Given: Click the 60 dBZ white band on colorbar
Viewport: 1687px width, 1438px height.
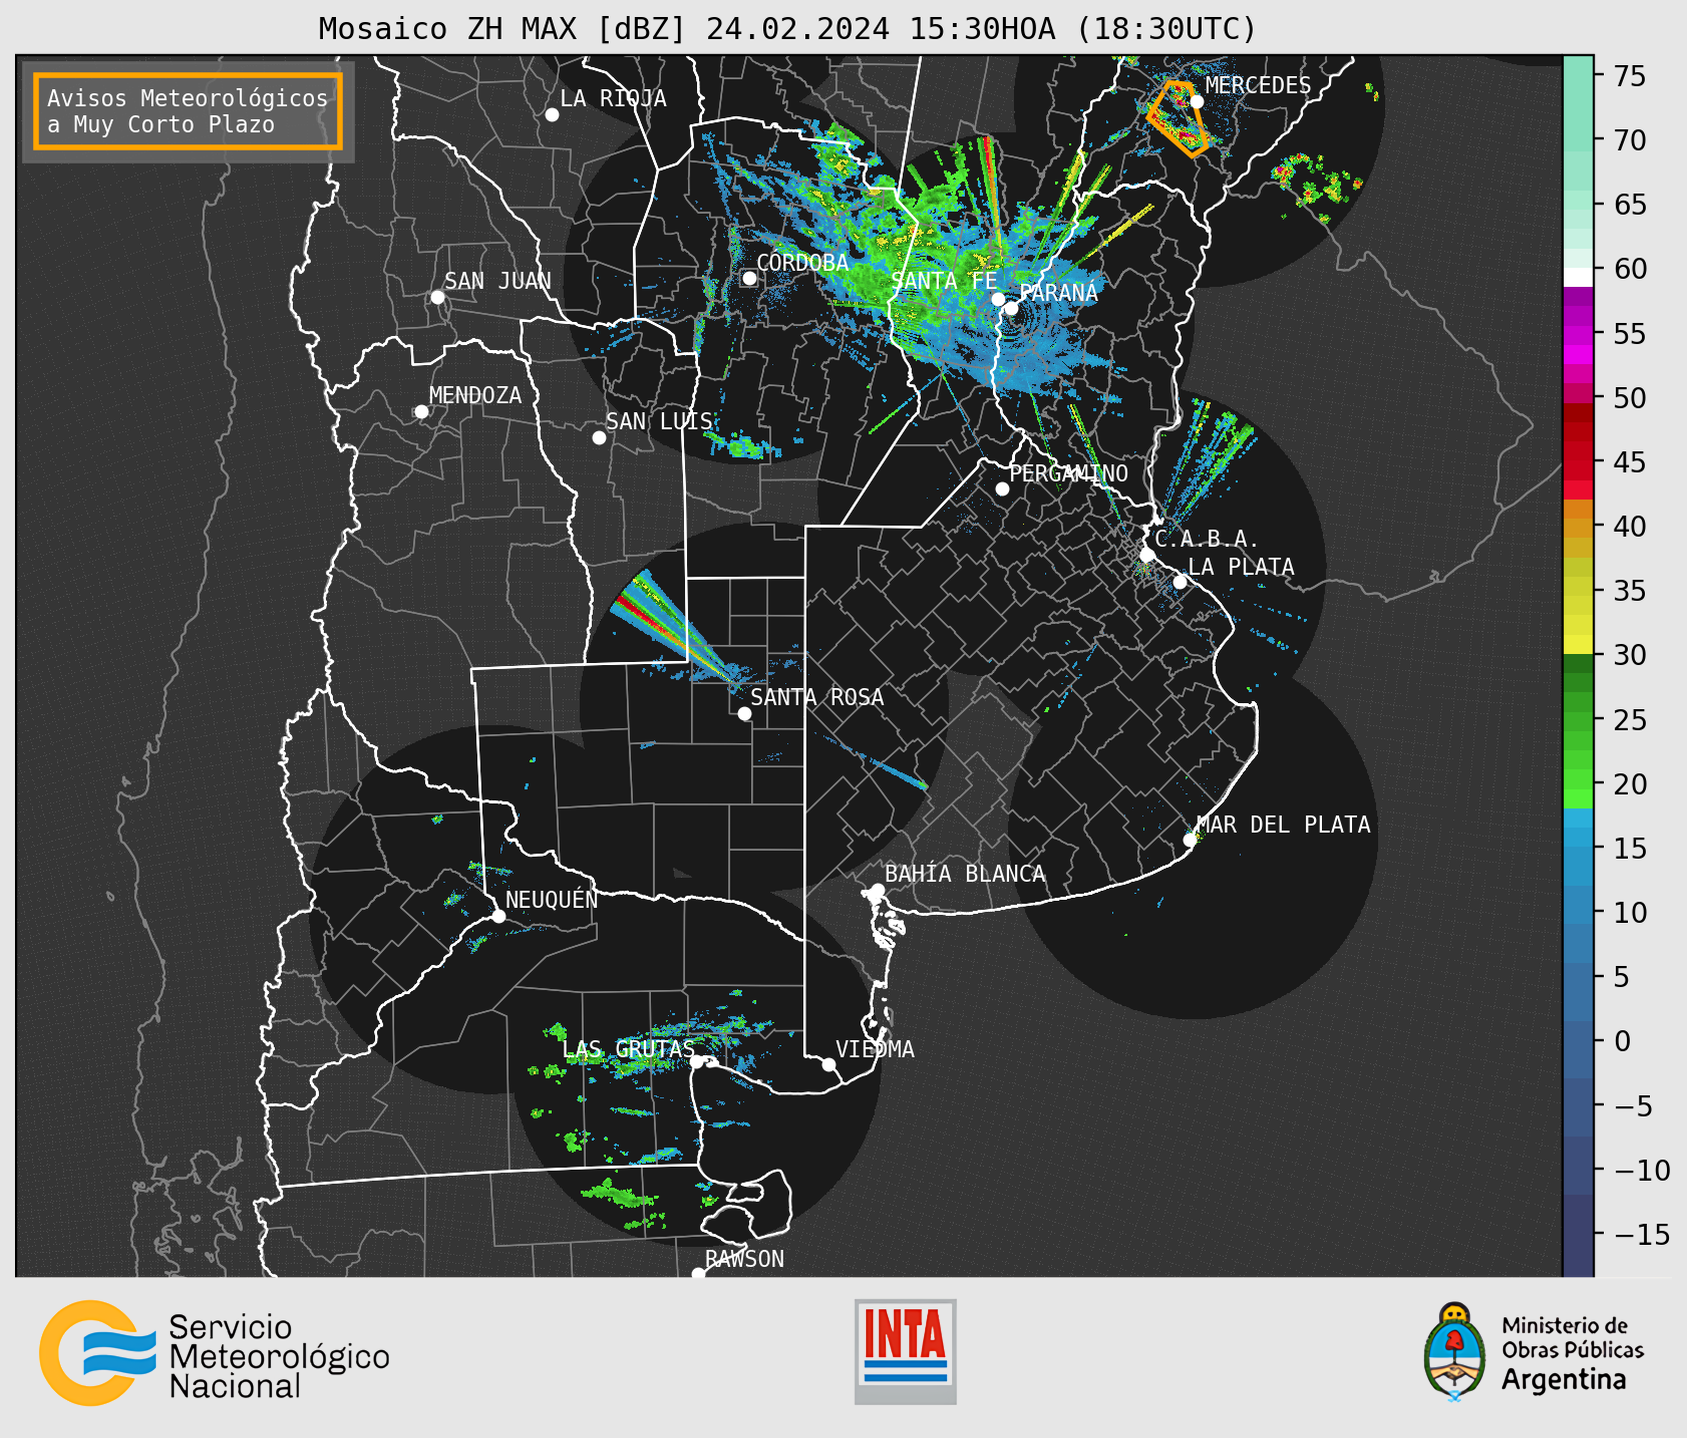Looking at the screenshot, I should click(1578, 277).
